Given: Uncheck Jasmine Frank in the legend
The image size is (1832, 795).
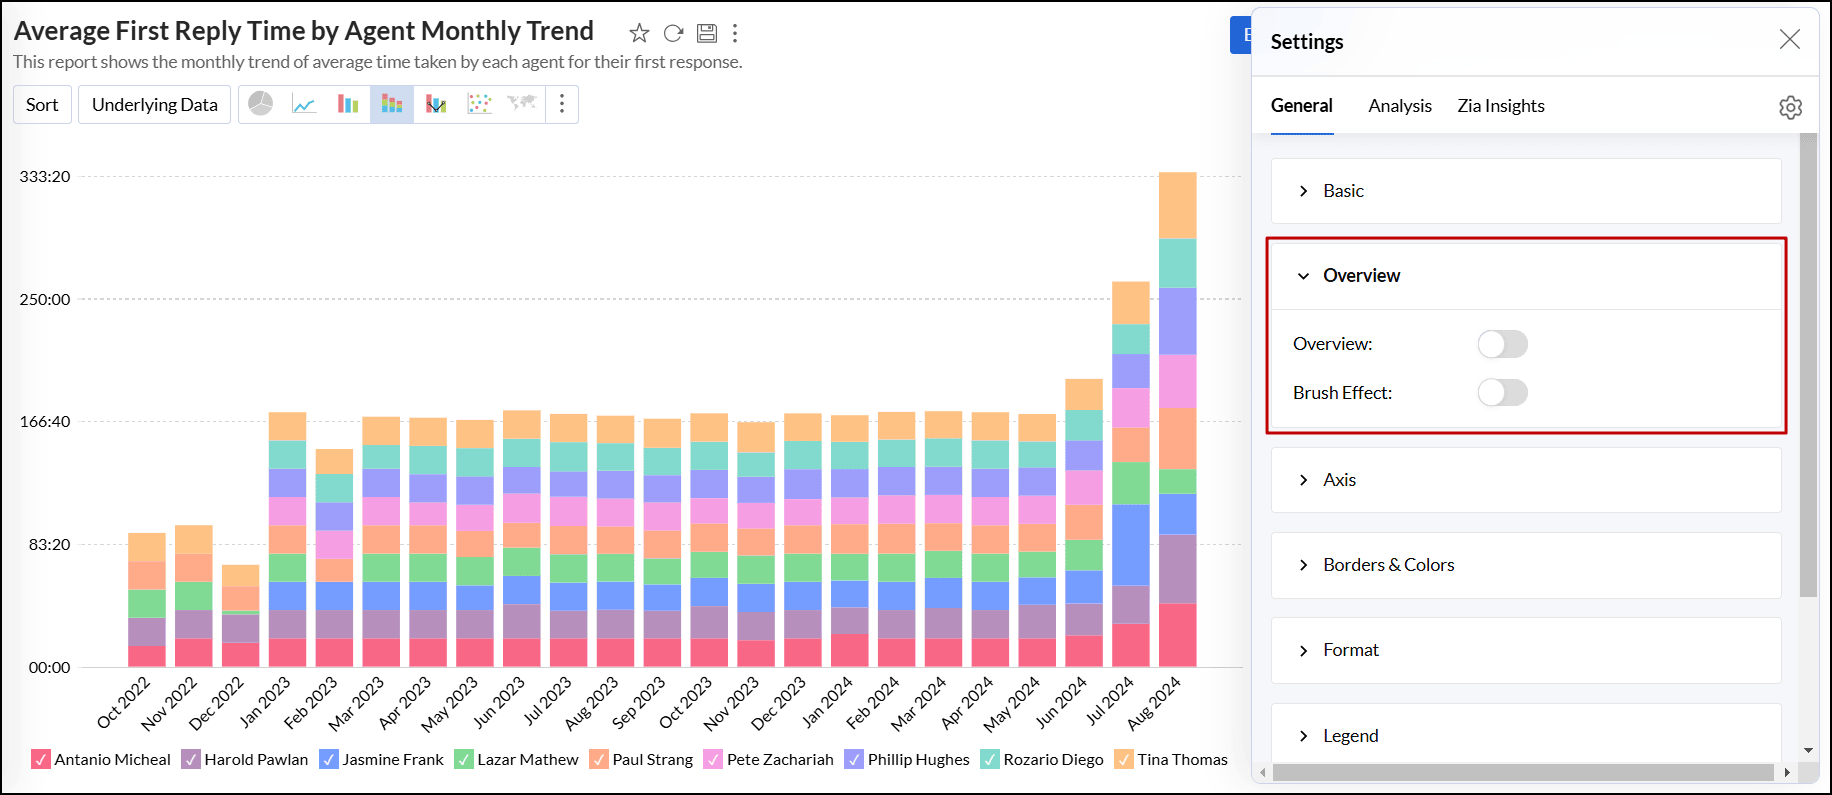Looking at the screenshot, I should [329, 760].
